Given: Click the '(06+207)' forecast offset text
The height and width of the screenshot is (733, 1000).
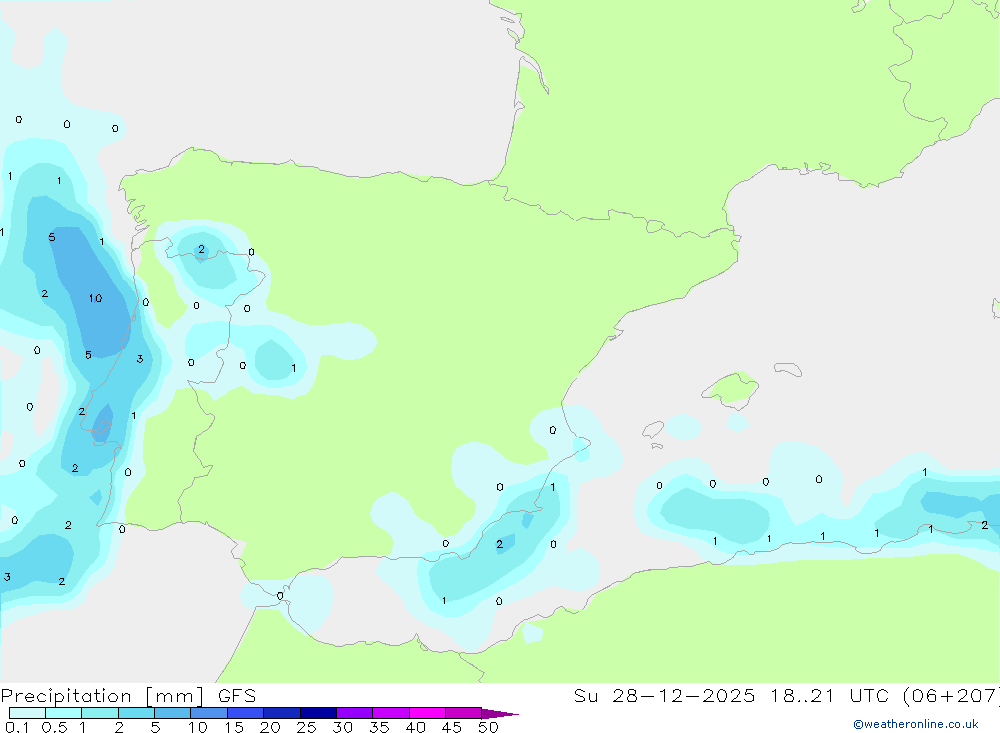Looking at the screenshot, I should [x=952, y=696].
